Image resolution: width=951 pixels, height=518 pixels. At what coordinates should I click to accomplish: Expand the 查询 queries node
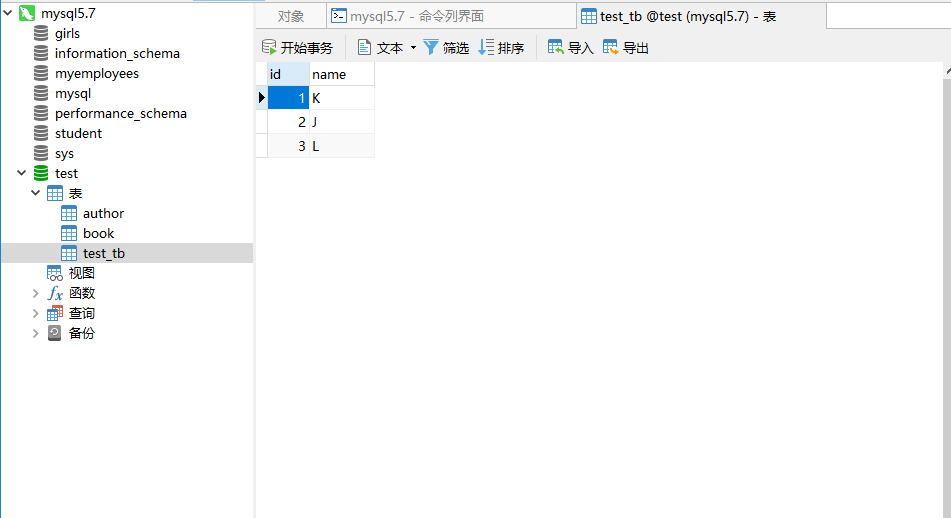pos(35,314)
